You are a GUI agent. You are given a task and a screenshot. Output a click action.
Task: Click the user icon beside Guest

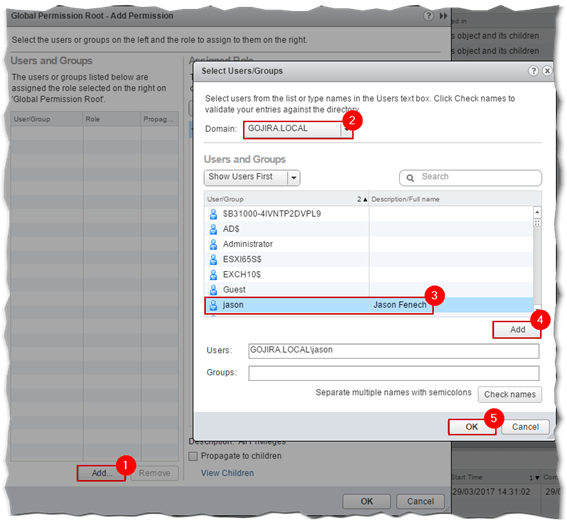coord(213,290)
